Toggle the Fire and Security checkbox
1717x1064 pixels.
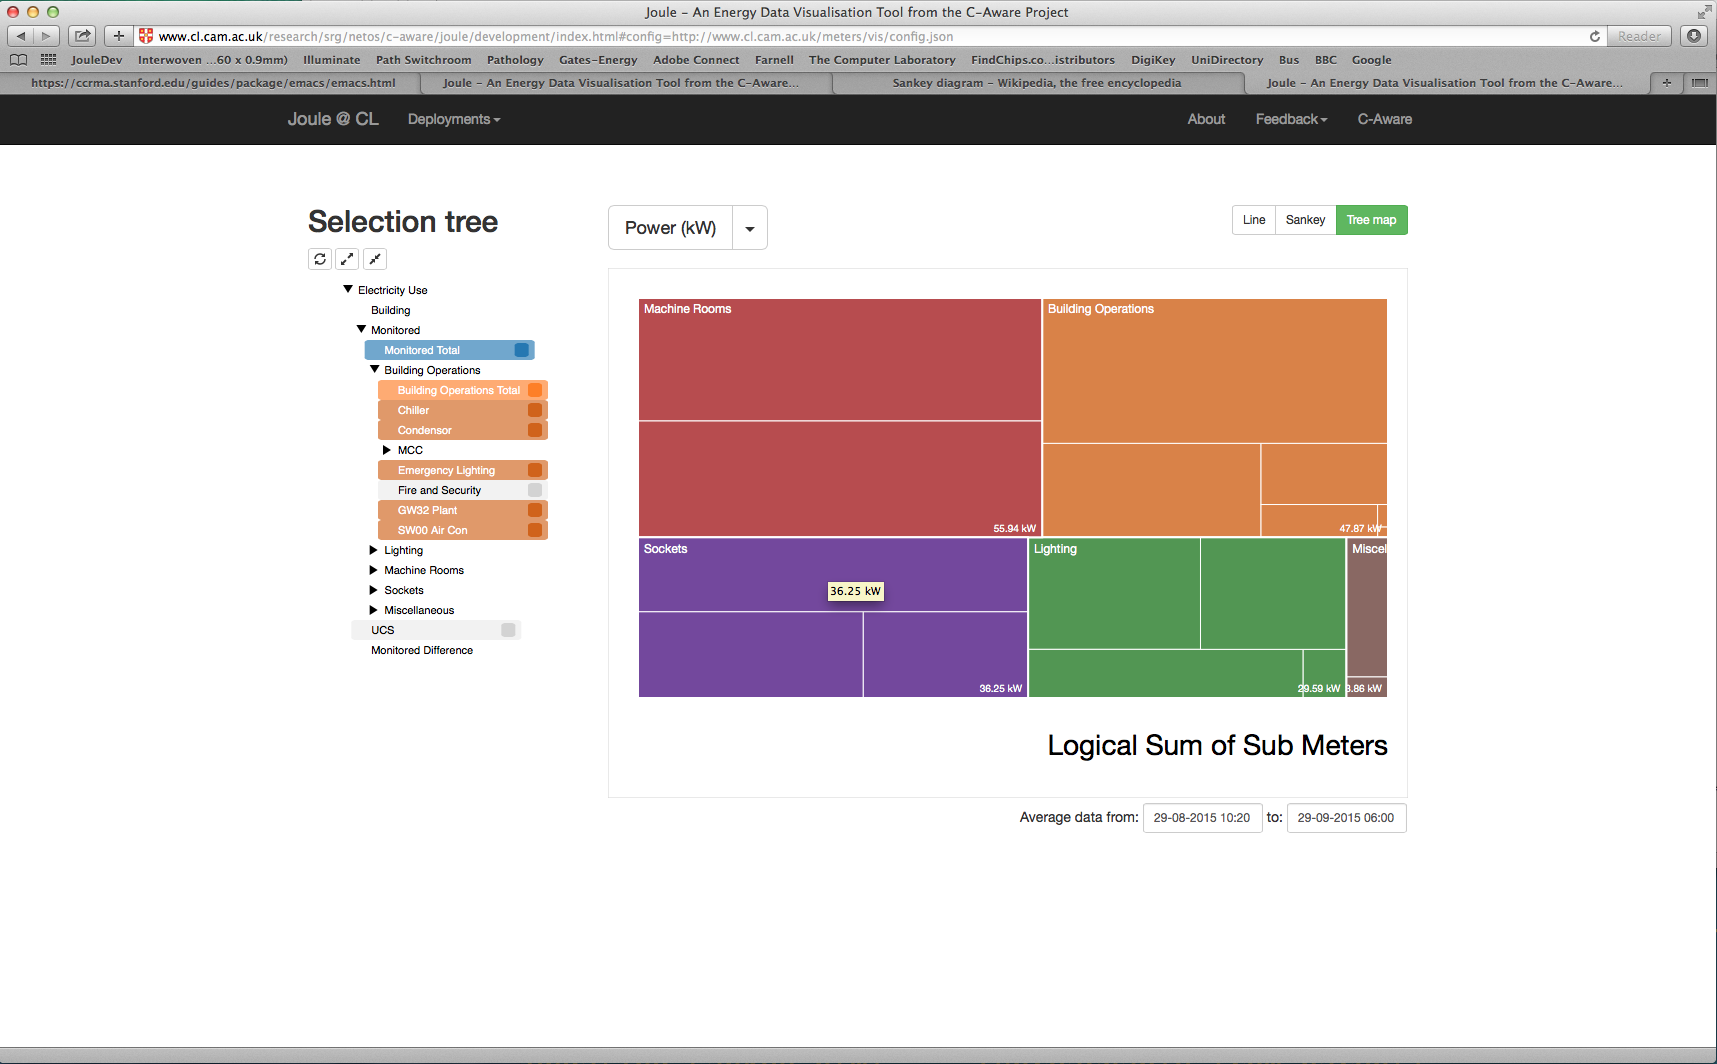pyautogui.click(x=535, y=490)
